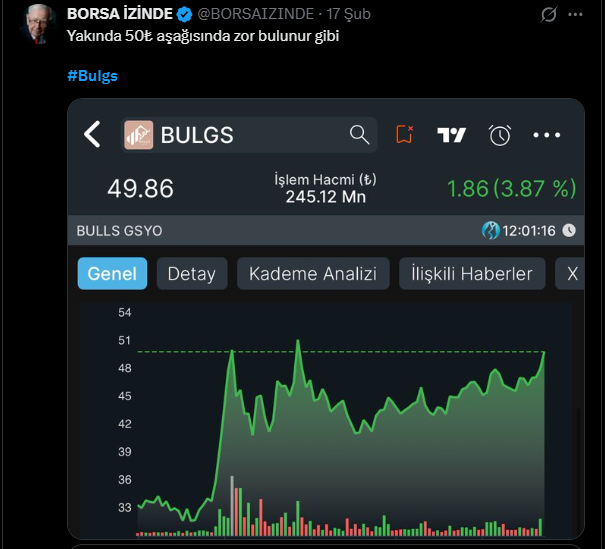Image resolution: width=605 pixels, height=549 pixels.
Task: Select the Genel tab
Action: click(x=112, y=274)
